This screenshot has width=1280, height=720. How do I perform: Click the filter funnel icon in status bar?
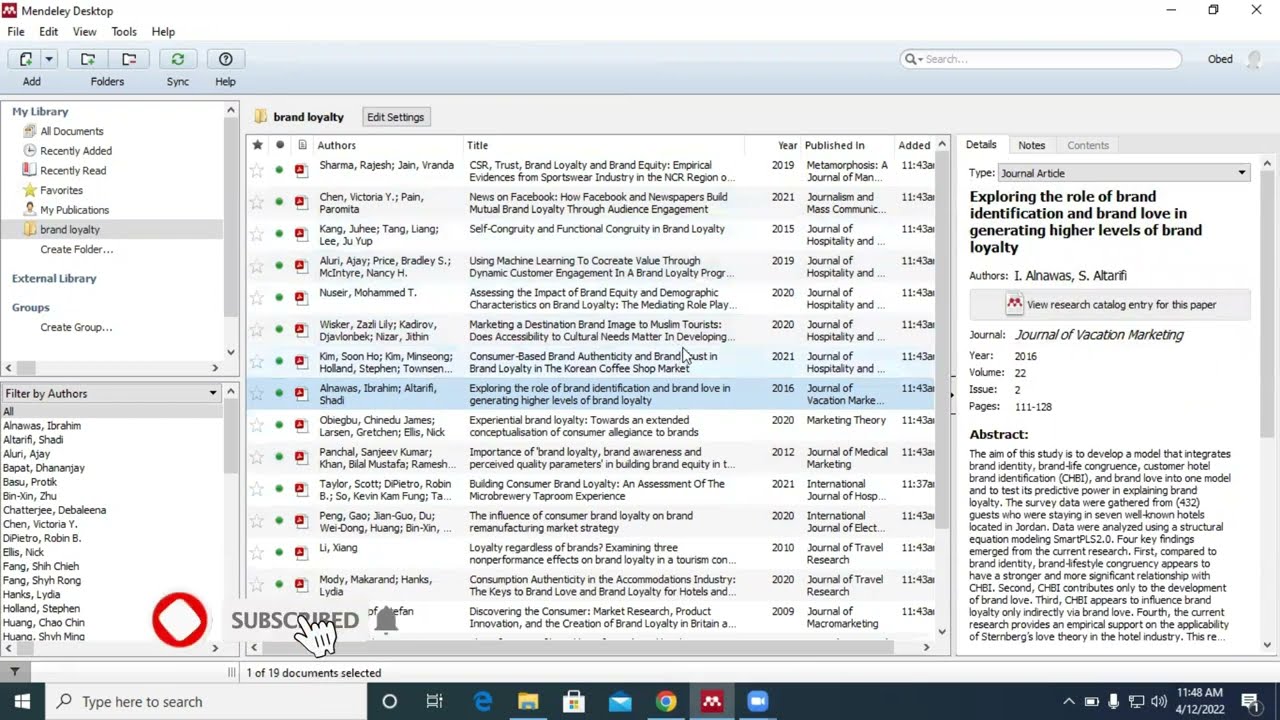[14, 673]
